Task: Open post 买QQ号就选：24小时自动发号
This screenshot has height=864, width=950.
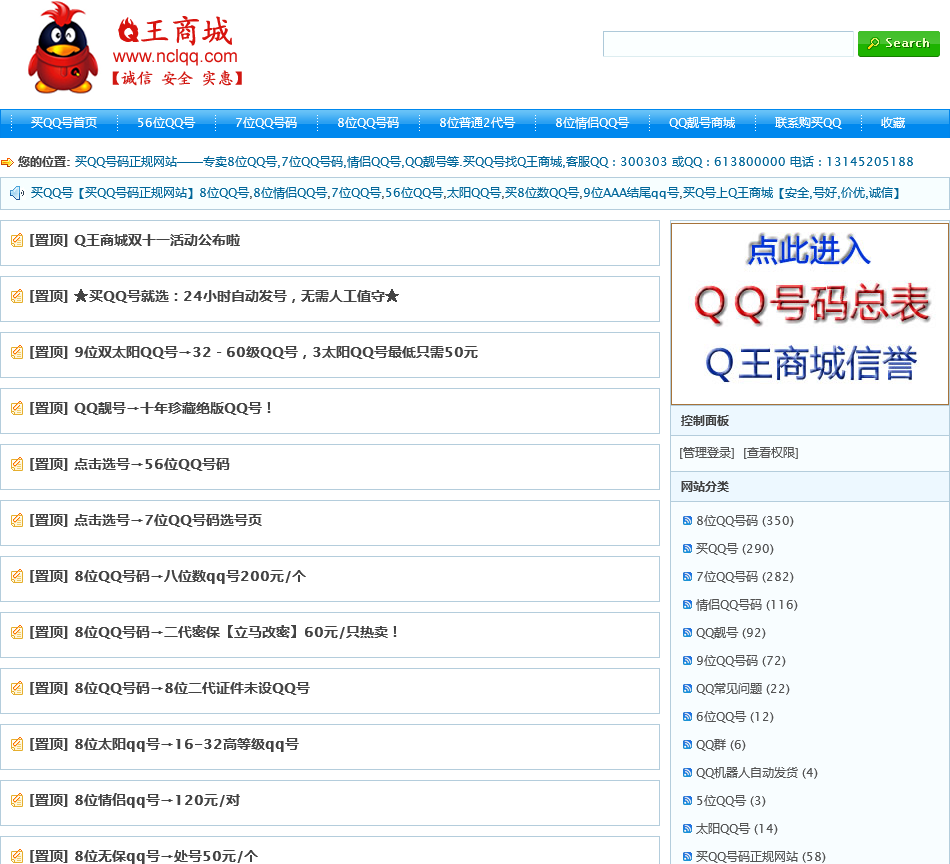Action: click(x=236, y=296)
